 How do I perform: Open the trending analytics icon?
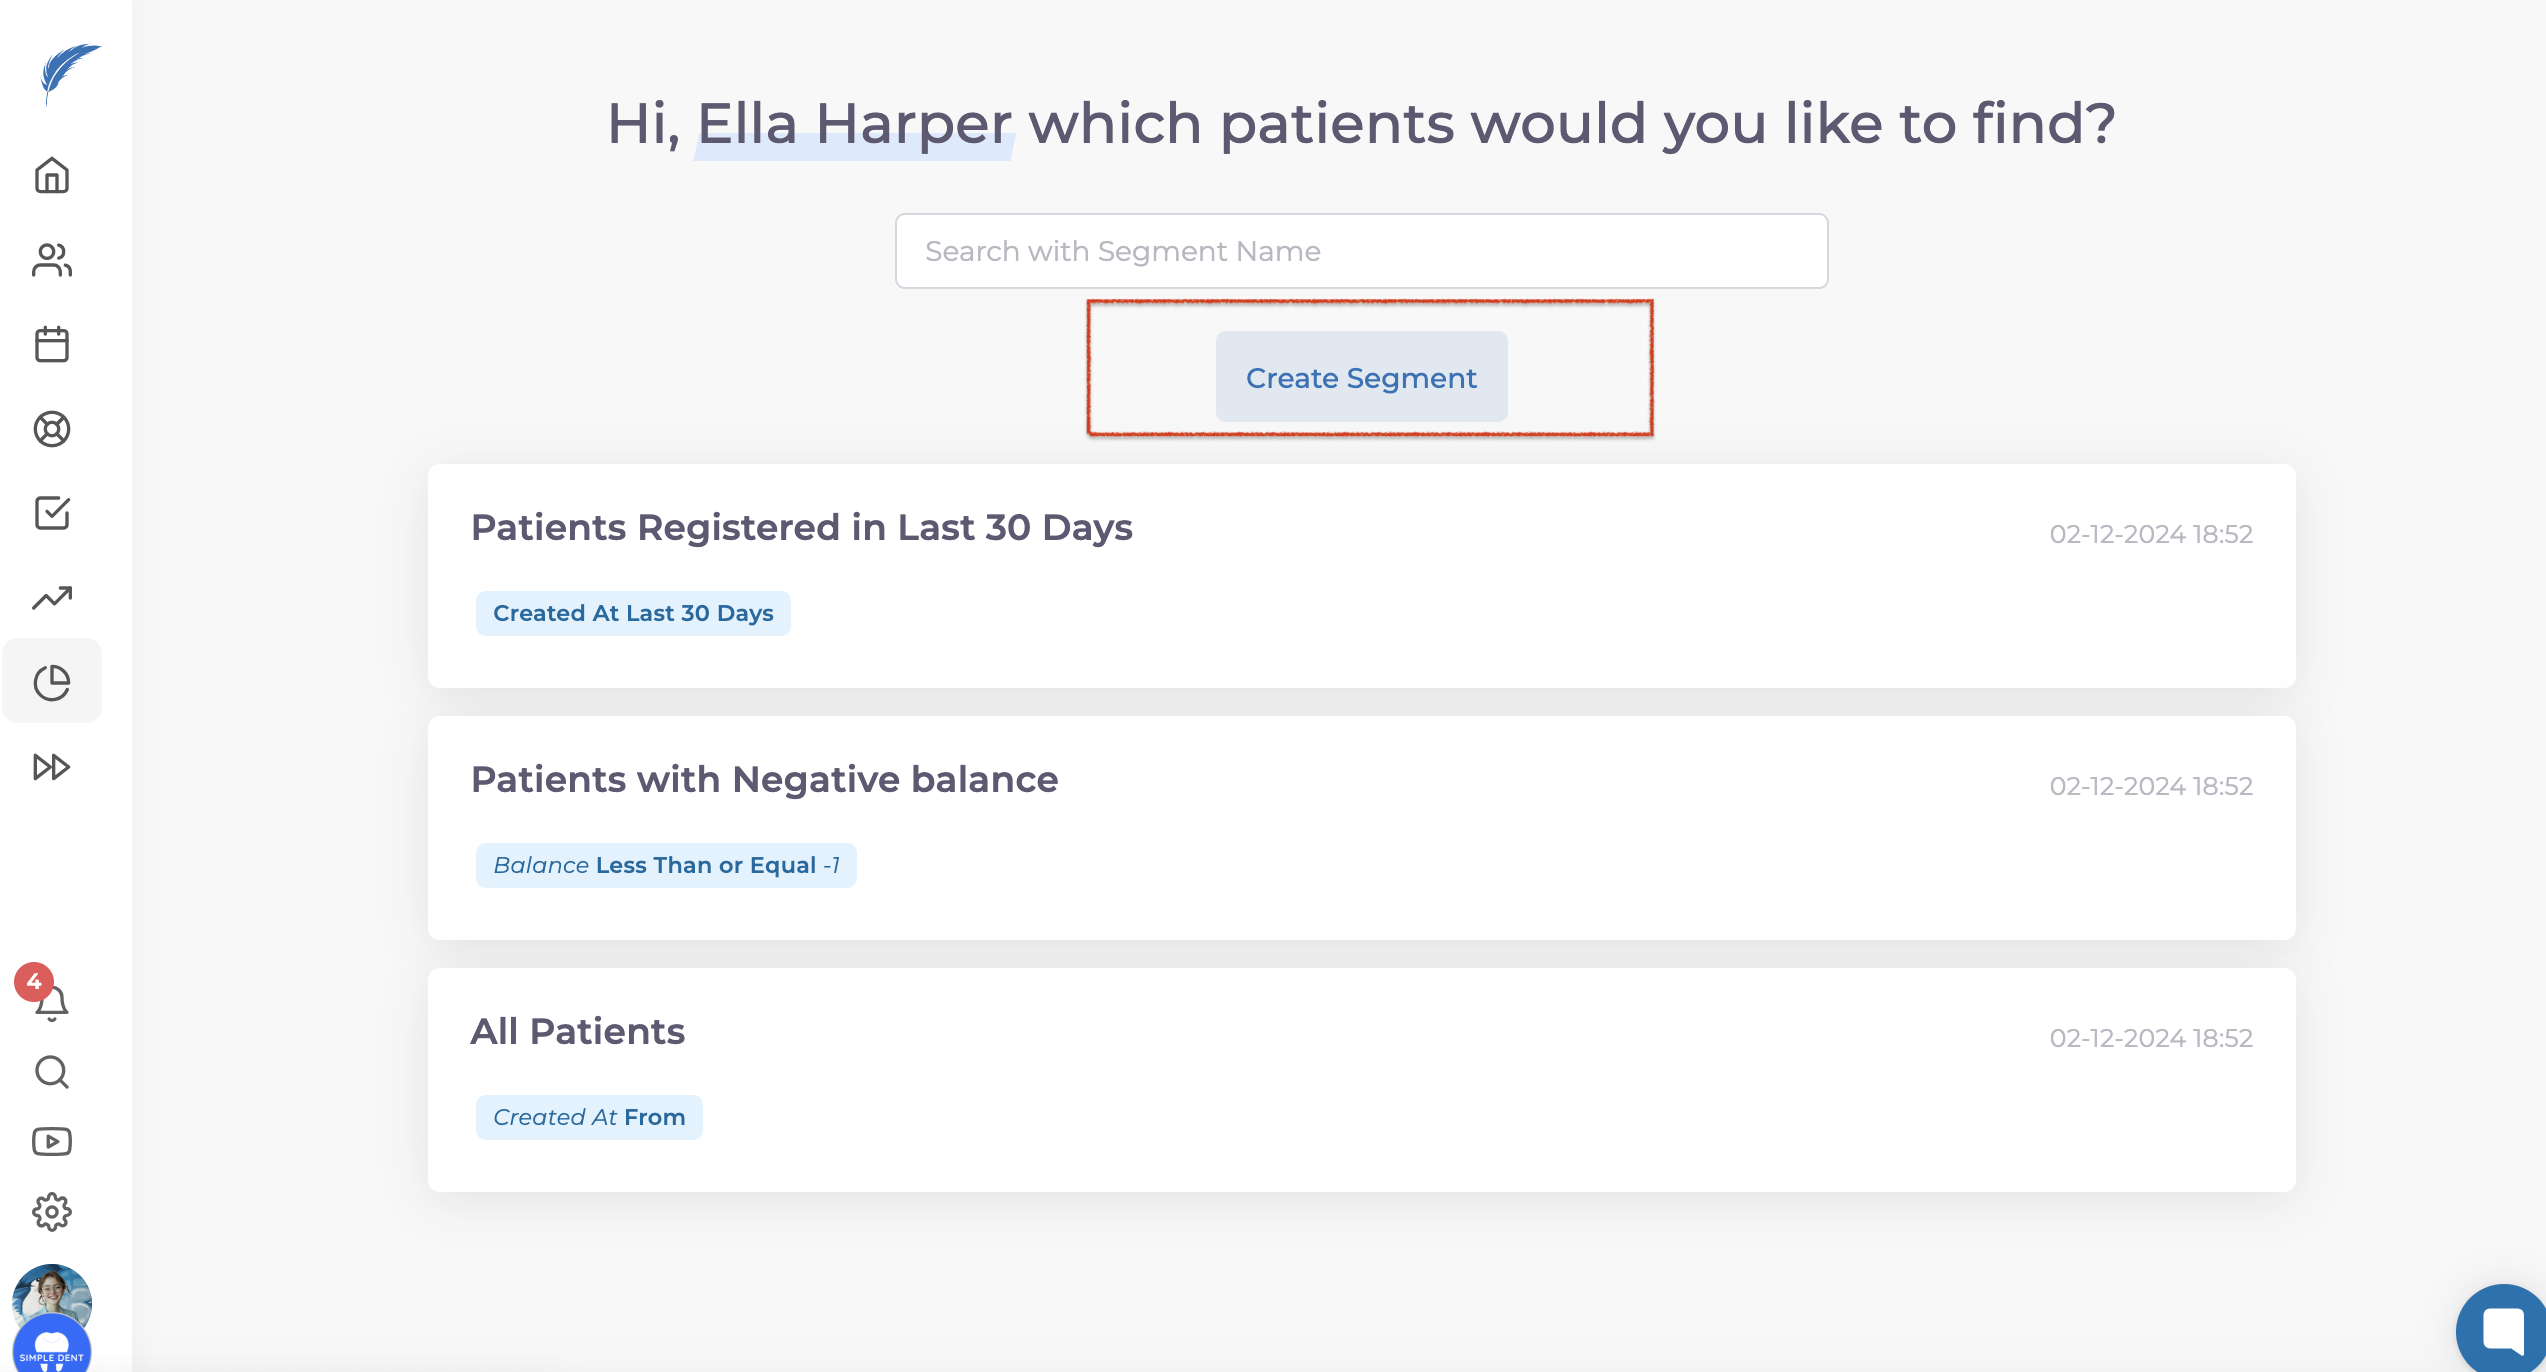[52, 598]
